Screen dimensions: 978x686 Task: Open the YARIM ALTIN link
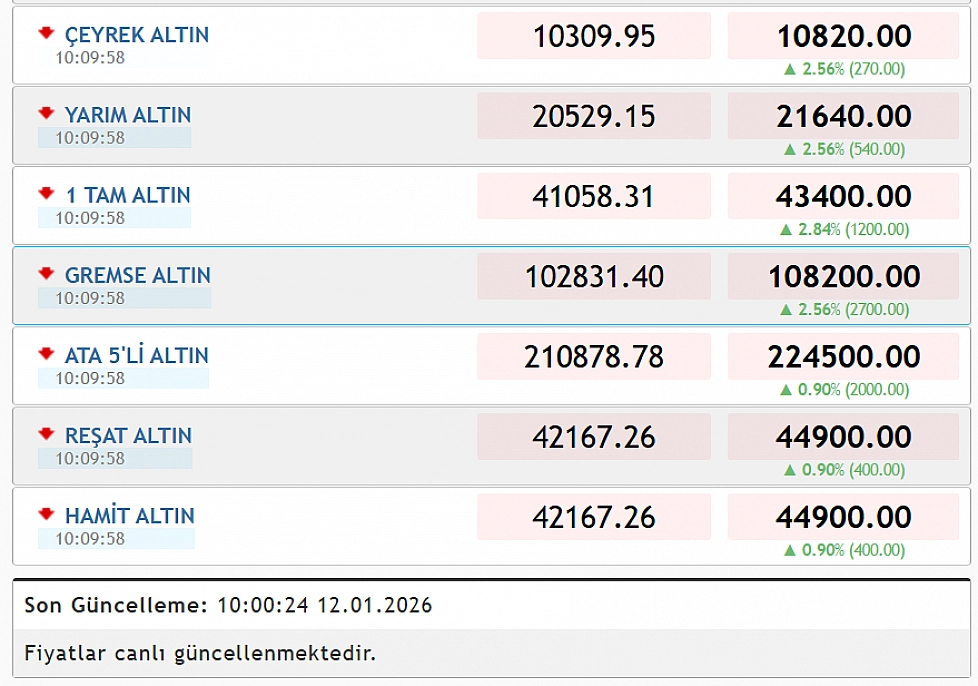click(x=128, y=115)
